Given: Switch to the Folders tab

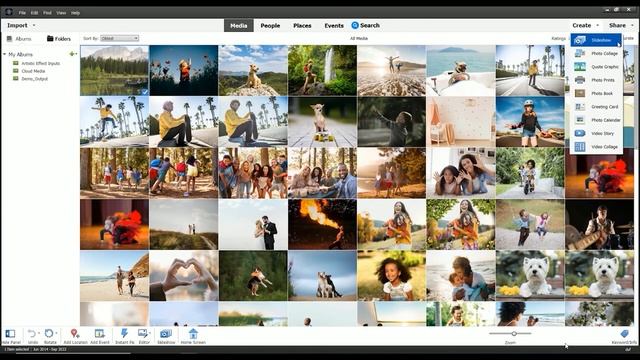Looking at the screenshot, I should 59,39.
